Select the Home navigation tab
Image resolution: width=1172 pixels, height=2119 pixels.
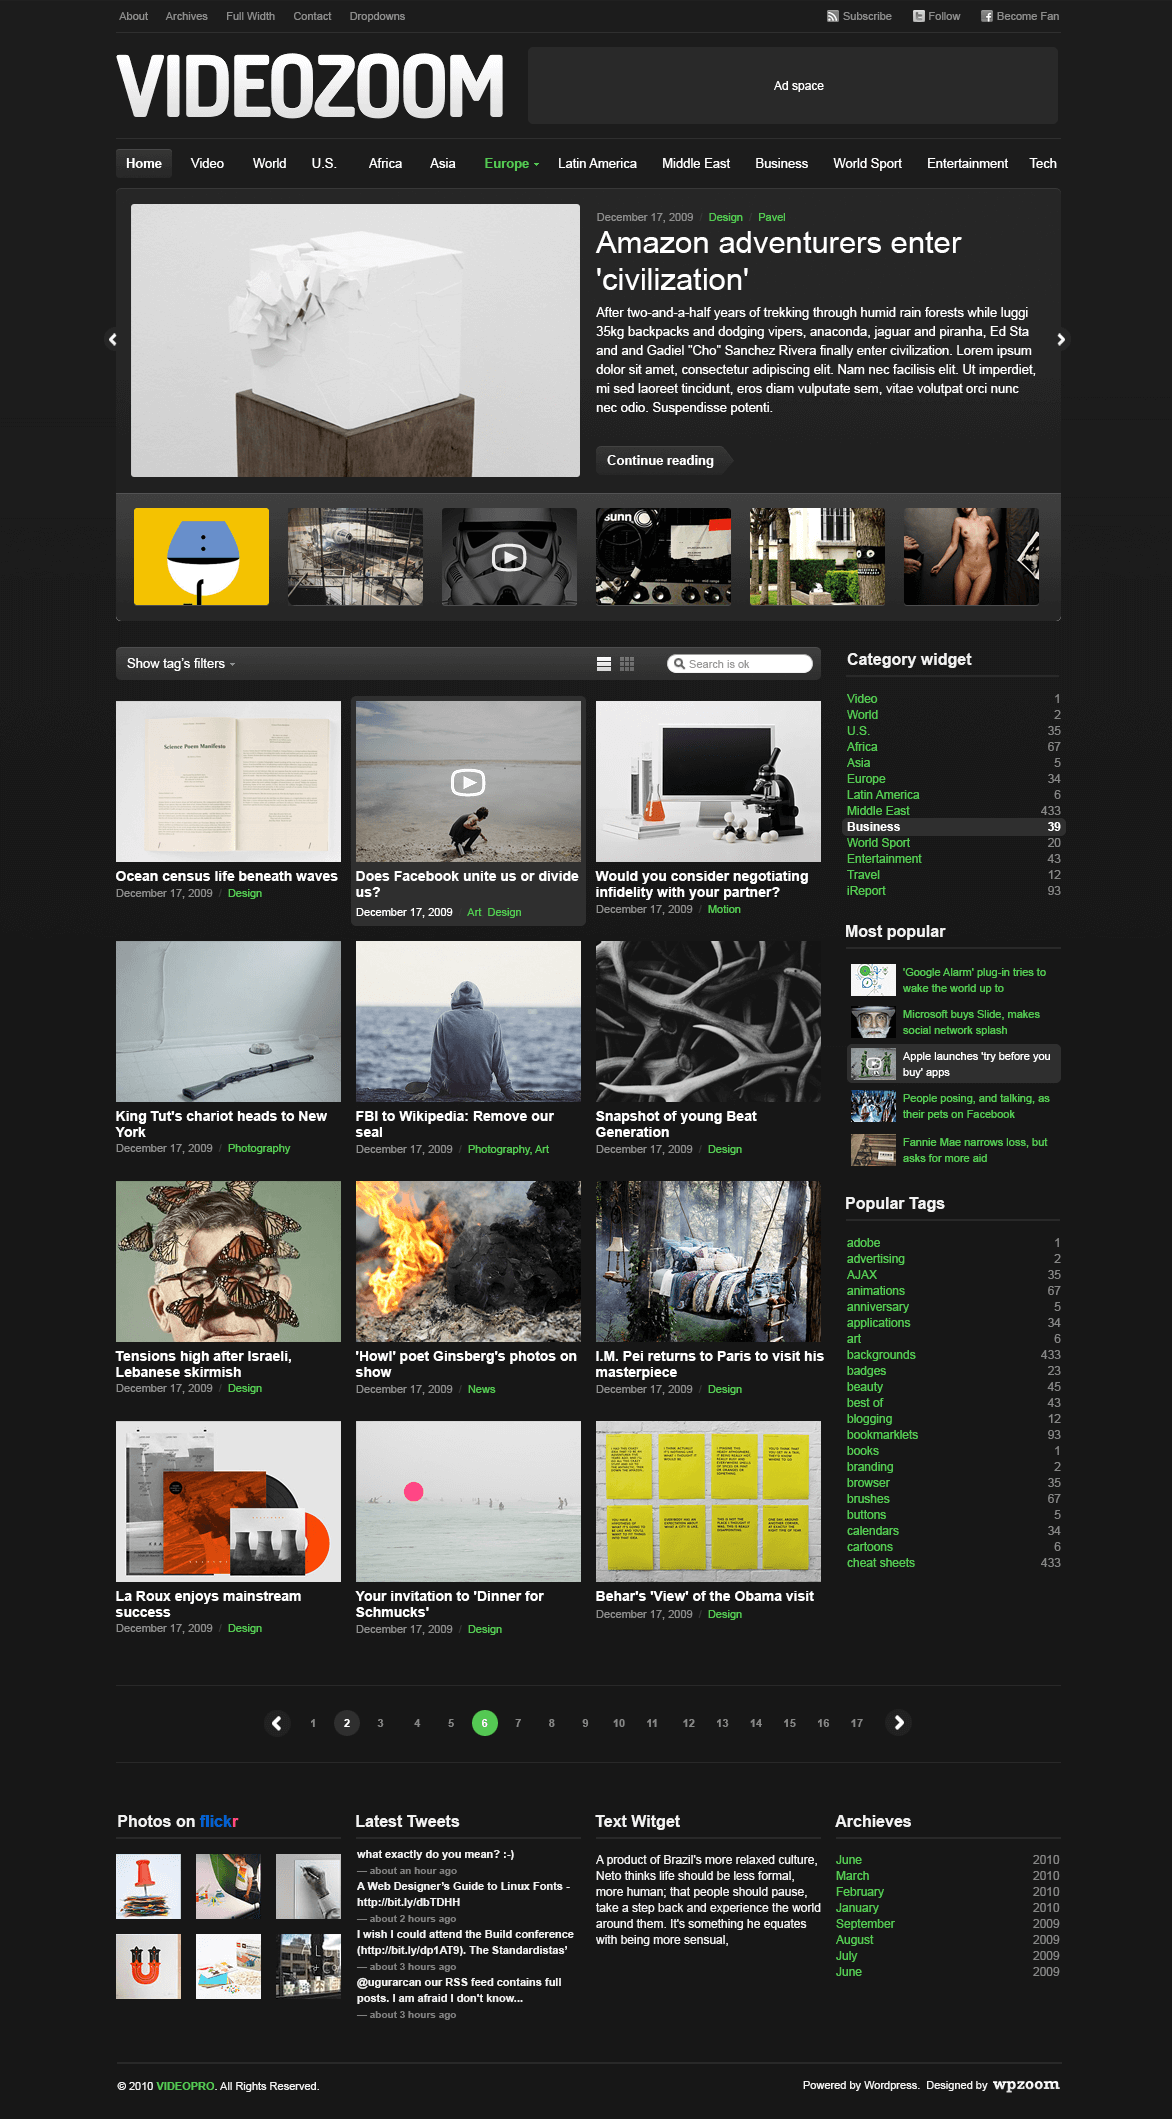click(144, 164)
